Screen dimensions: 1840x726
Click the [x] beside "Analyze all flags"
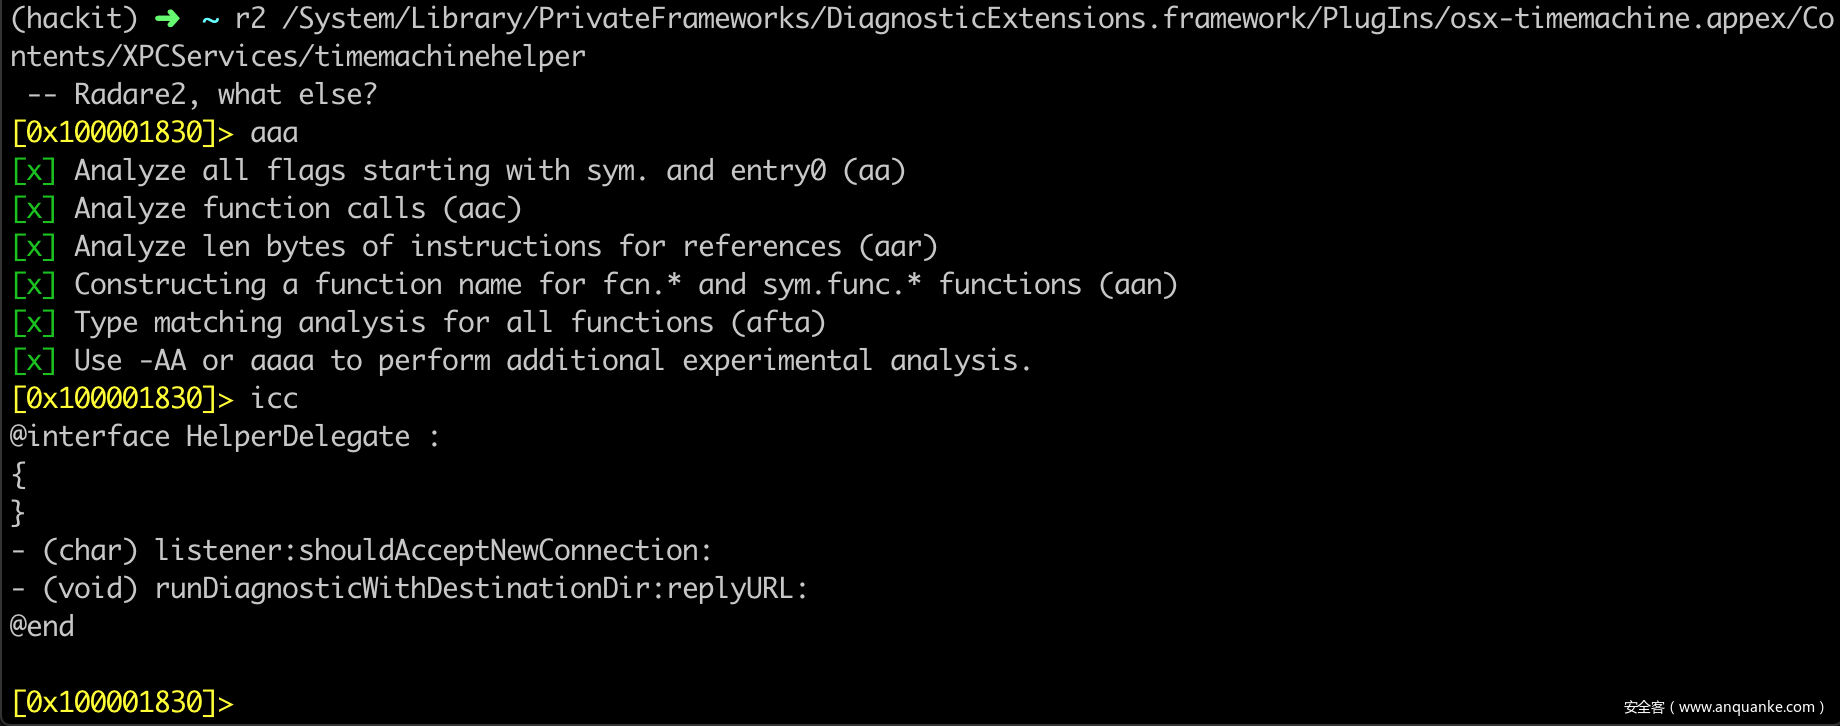point(34,171)
